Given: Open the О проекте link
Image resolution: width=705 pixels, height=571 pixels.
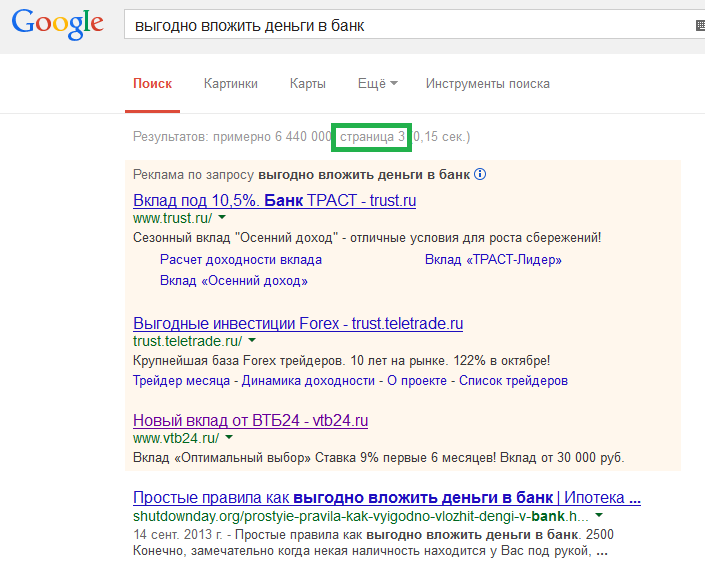Looking at the screenshot, I should [x=417, y=380].
